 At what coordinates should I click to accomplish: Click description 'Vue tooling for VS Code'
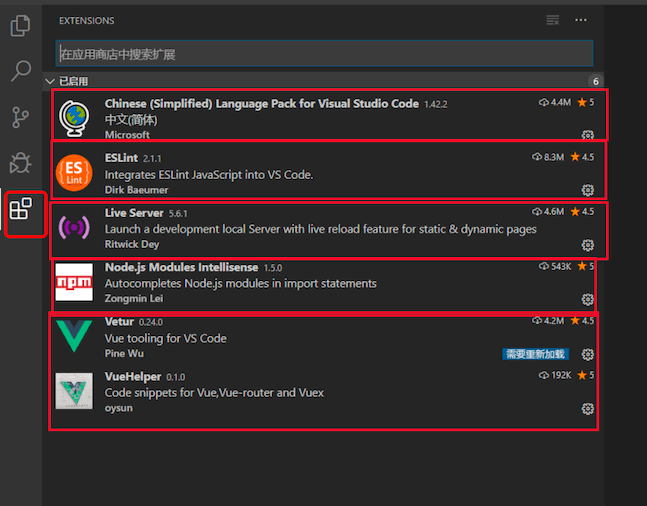165,338
